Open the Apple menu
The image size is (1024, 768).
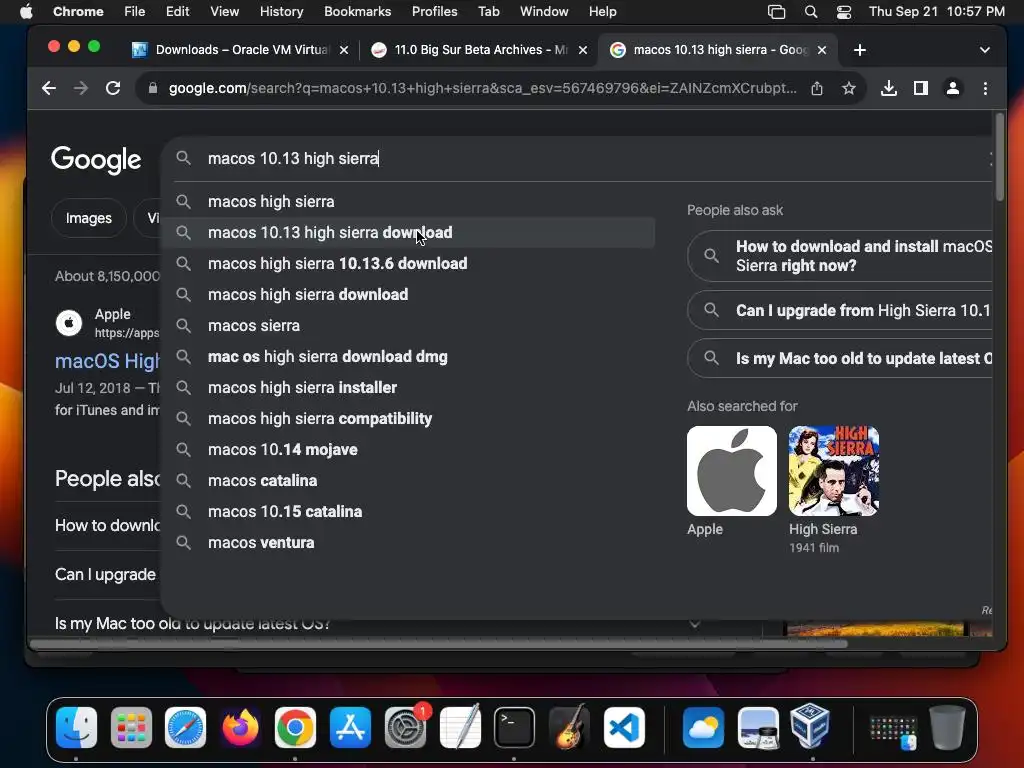[x=26, y=12]
